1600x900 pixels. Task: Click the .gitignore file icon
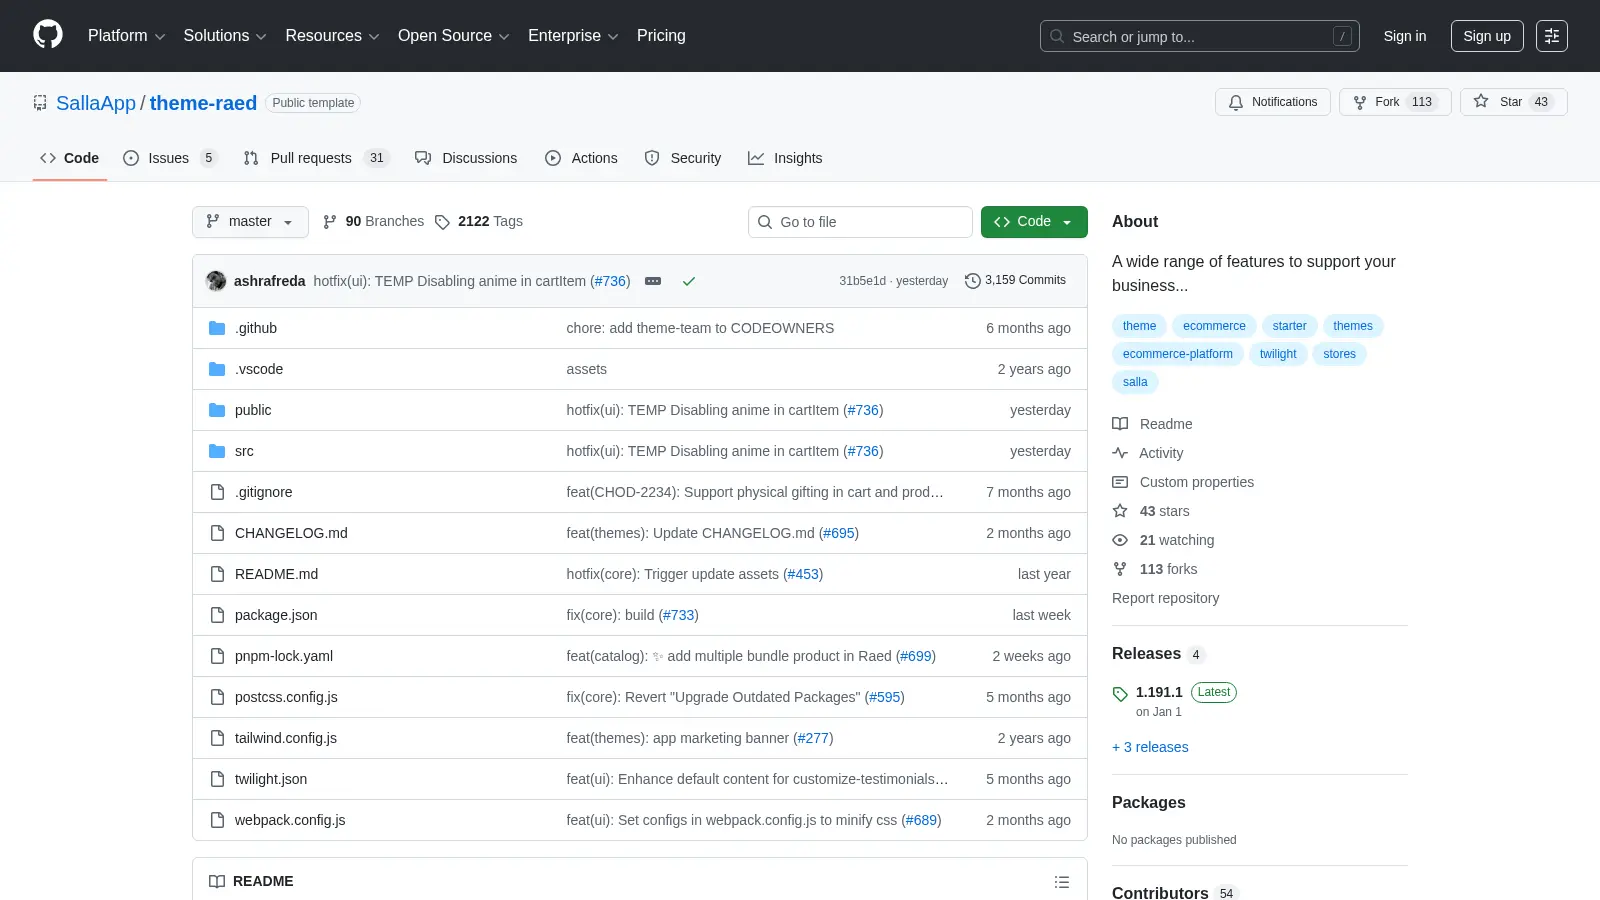[217, 492]
